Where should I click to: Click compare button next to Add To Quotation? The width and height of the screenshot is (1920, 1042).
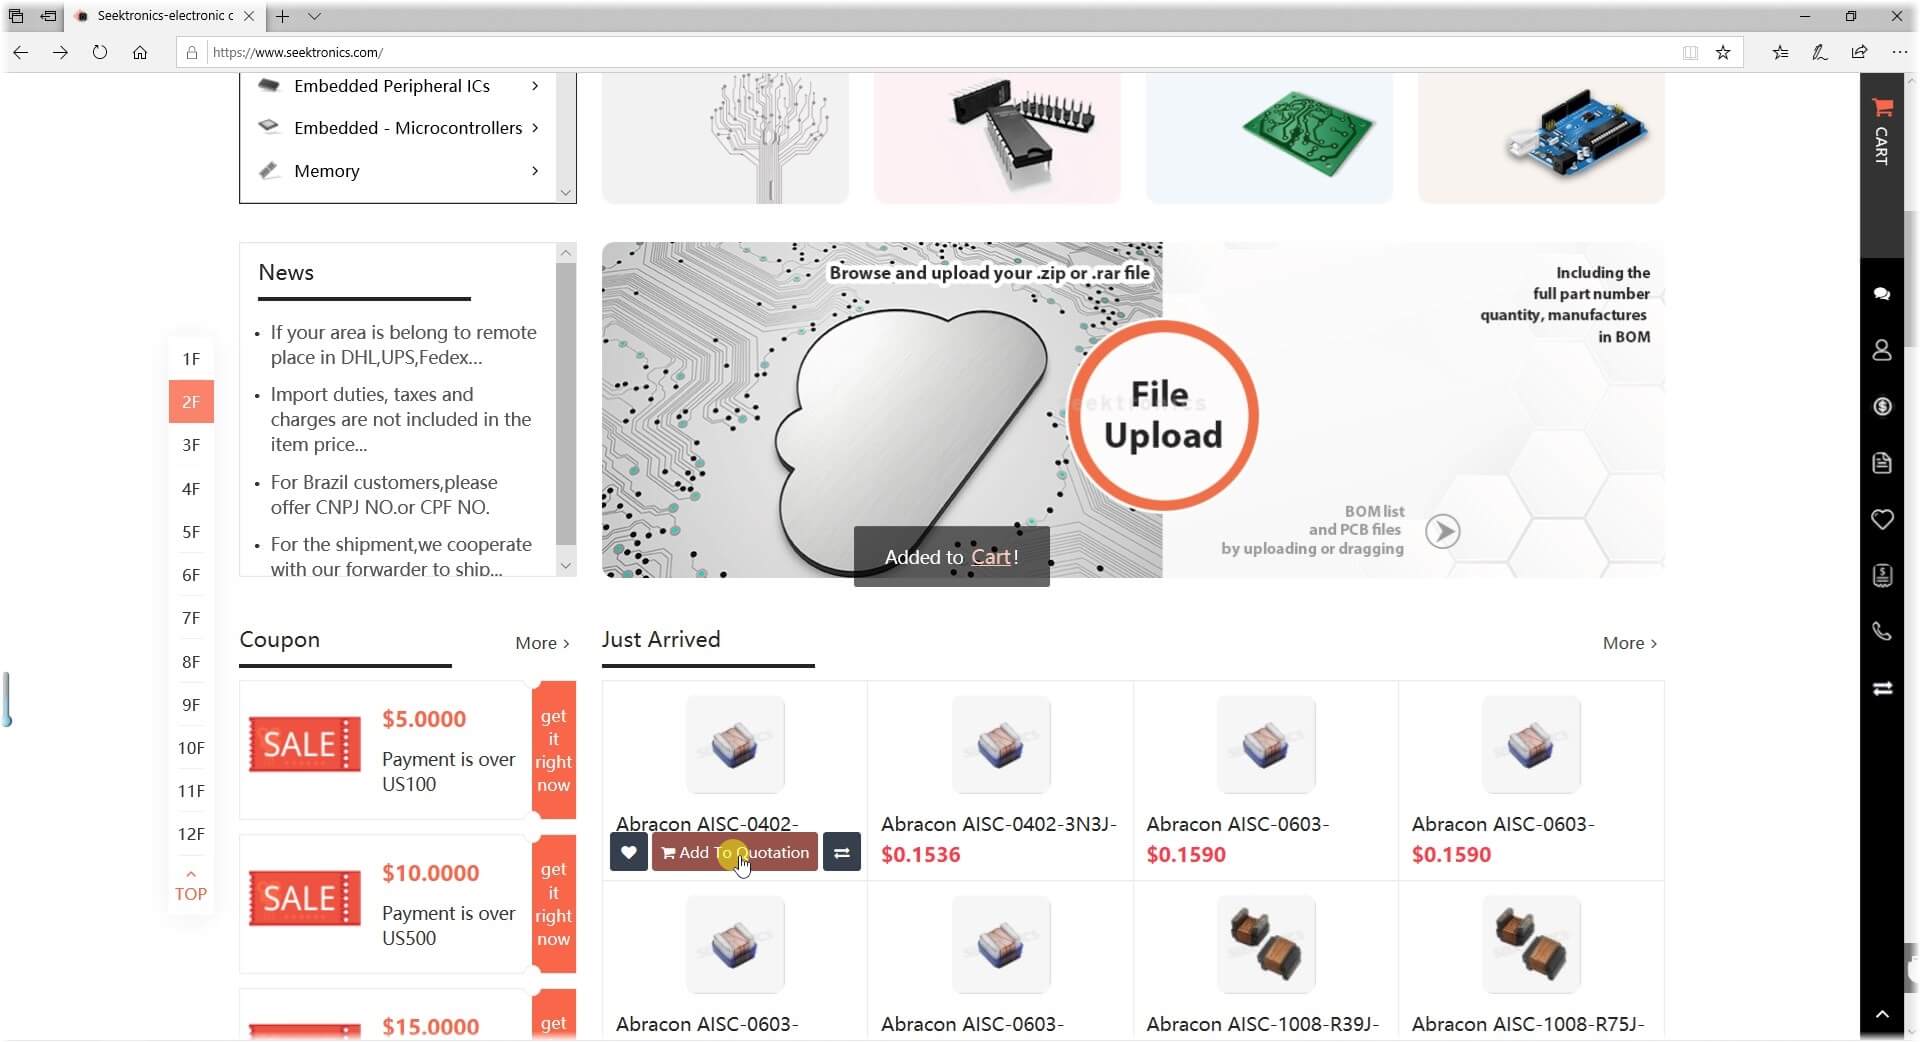(x=841, y=852)
